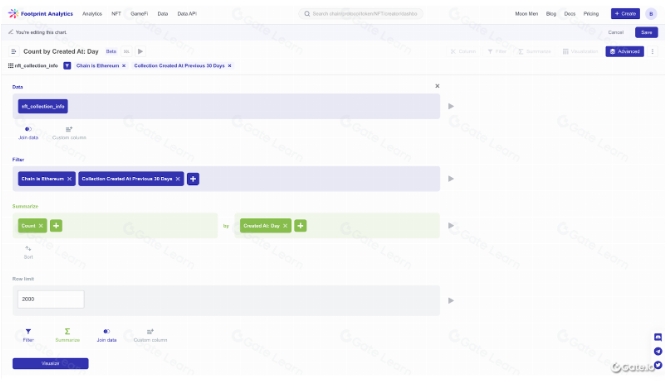Image resolution: width=672 pixels, height=382 pixels.
Task: Click the Advanced mode button
Action: (x=625, y=51)
